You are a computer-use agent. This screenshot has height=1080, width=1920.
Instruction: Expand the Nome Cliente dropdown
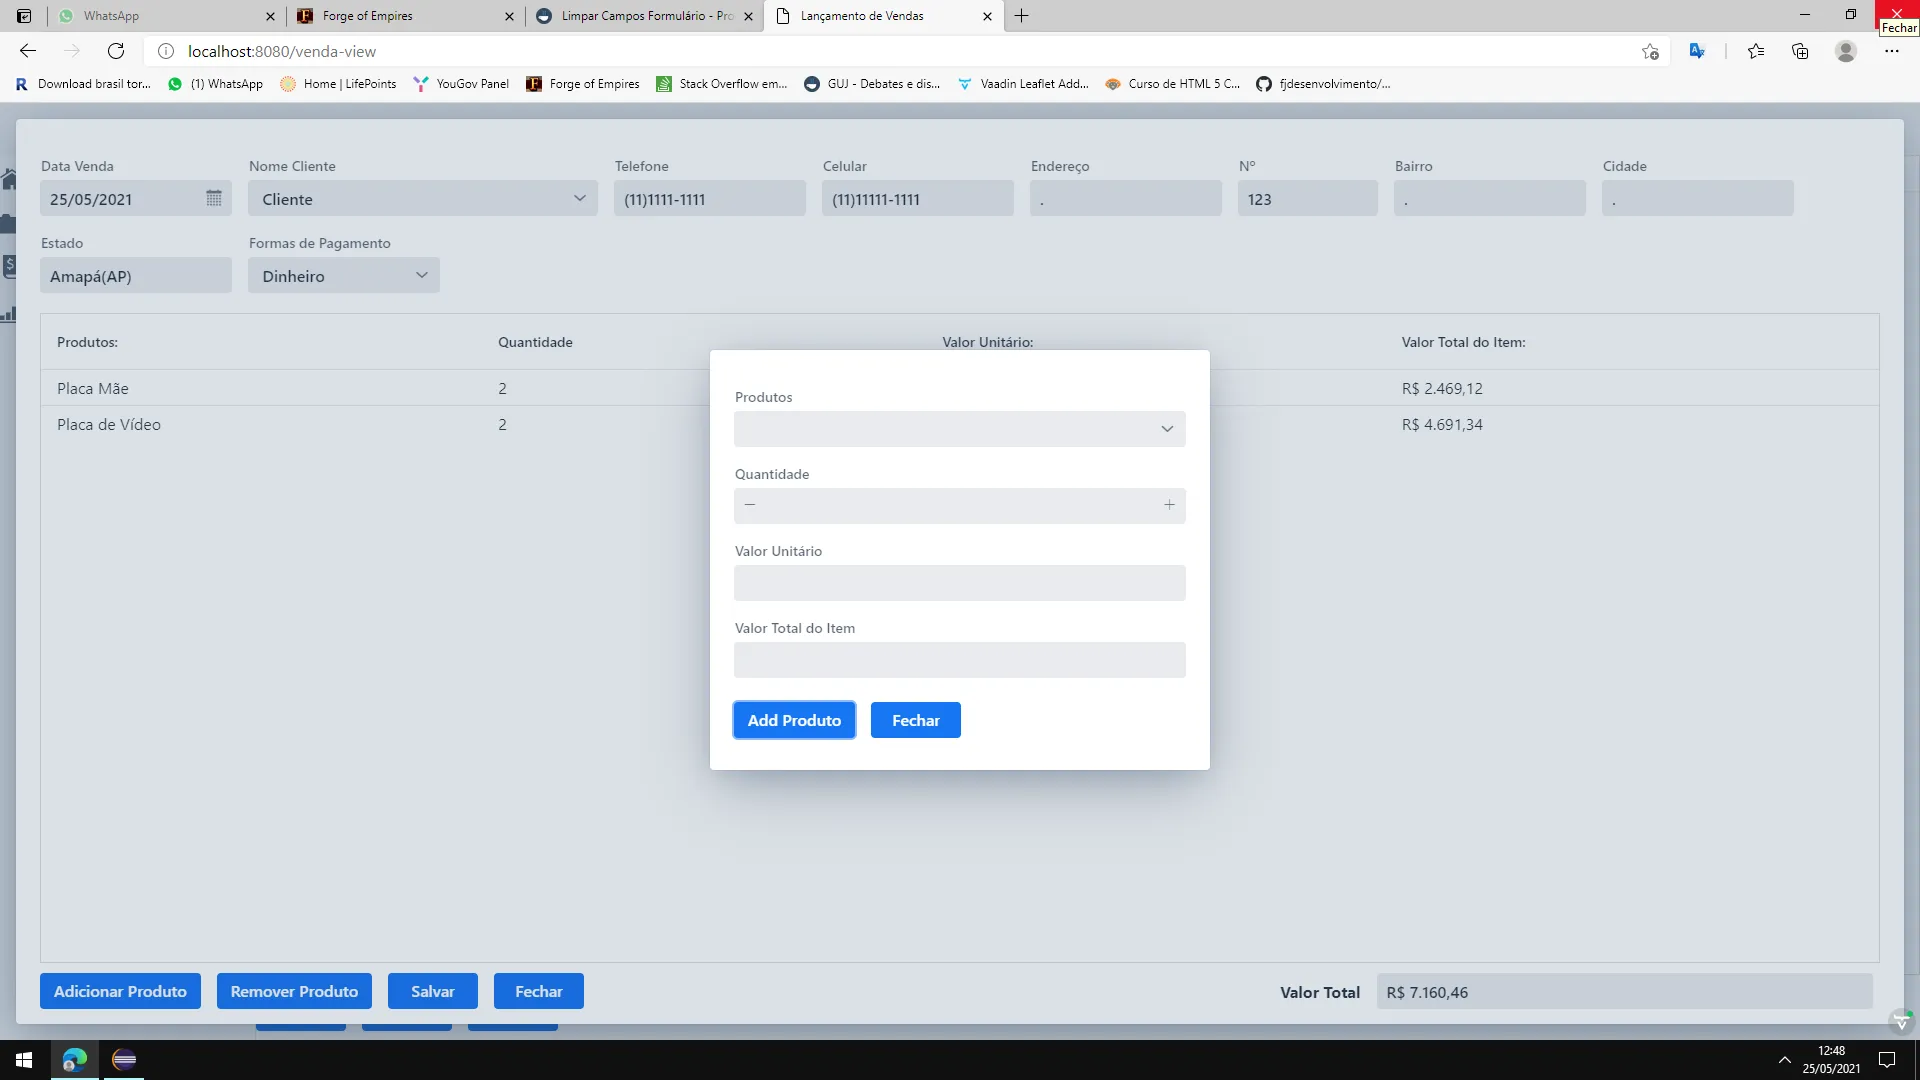[x=579, y=198]
